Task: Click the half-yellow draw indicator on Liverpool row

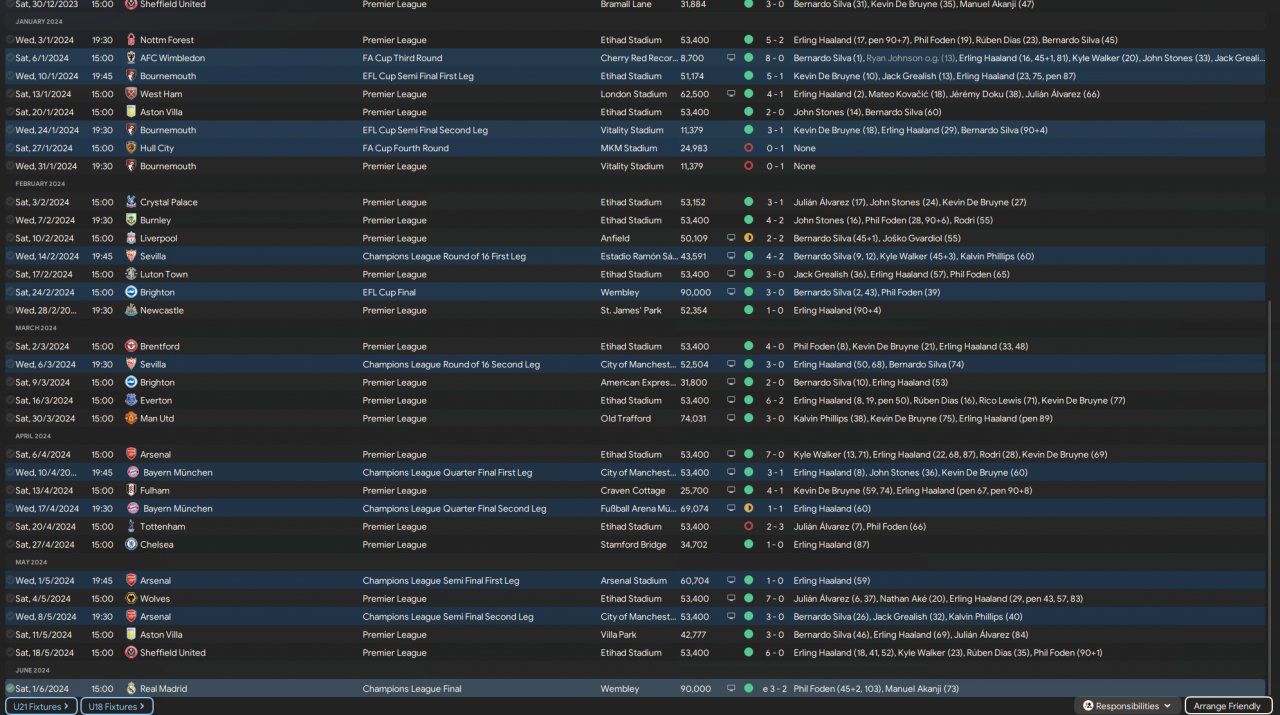Action: [748, 238]
